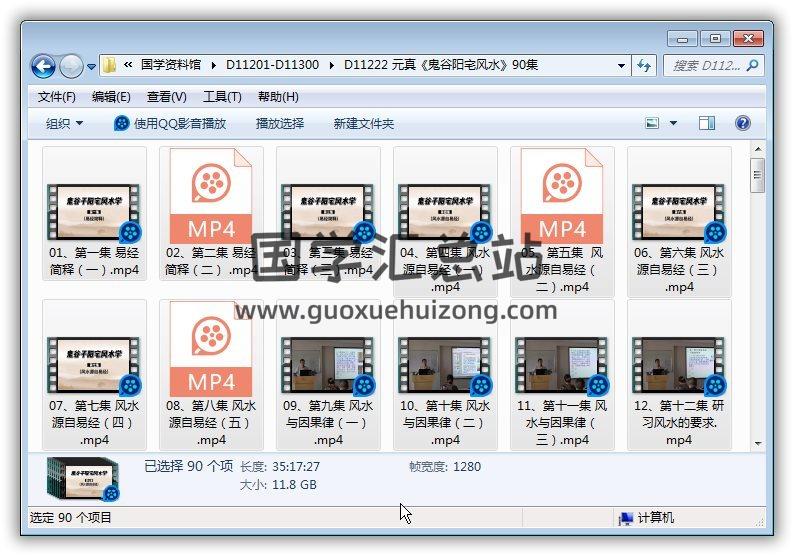The image size is (794, 556).
Task: Click the Forward navigation arrow button
Action: (71, 66)
